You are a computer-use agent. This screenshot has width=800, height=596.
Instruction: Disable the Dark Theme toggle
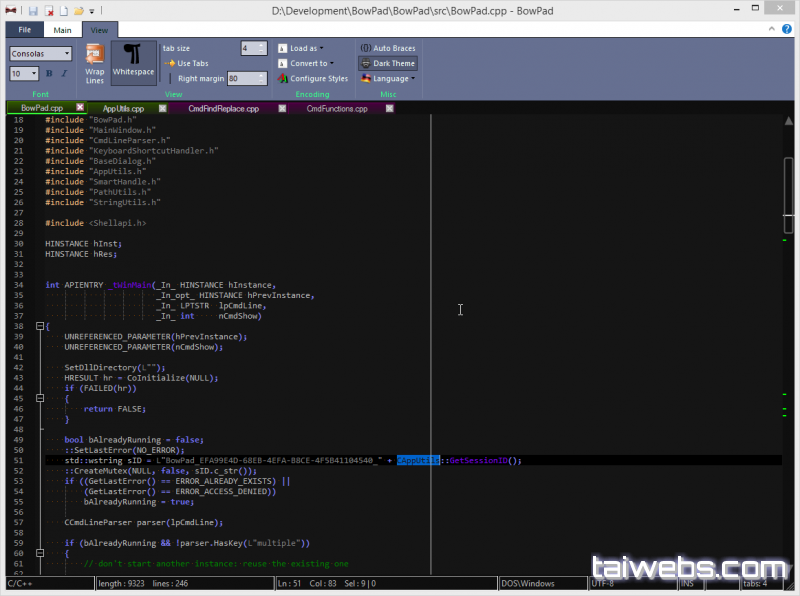coord(387,63)
